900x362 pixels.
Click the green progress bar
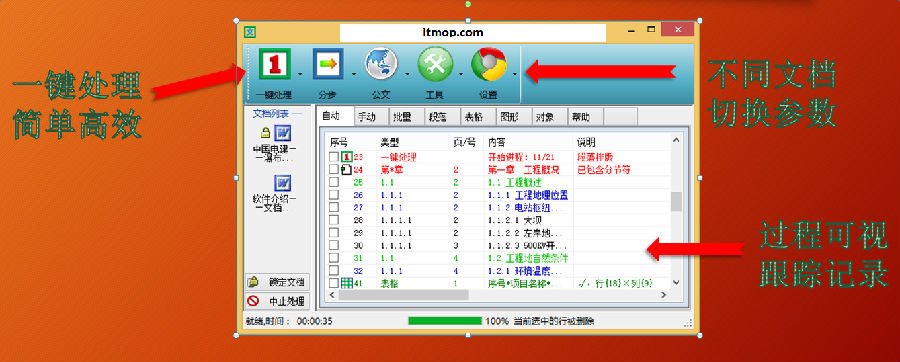[445, 321]
